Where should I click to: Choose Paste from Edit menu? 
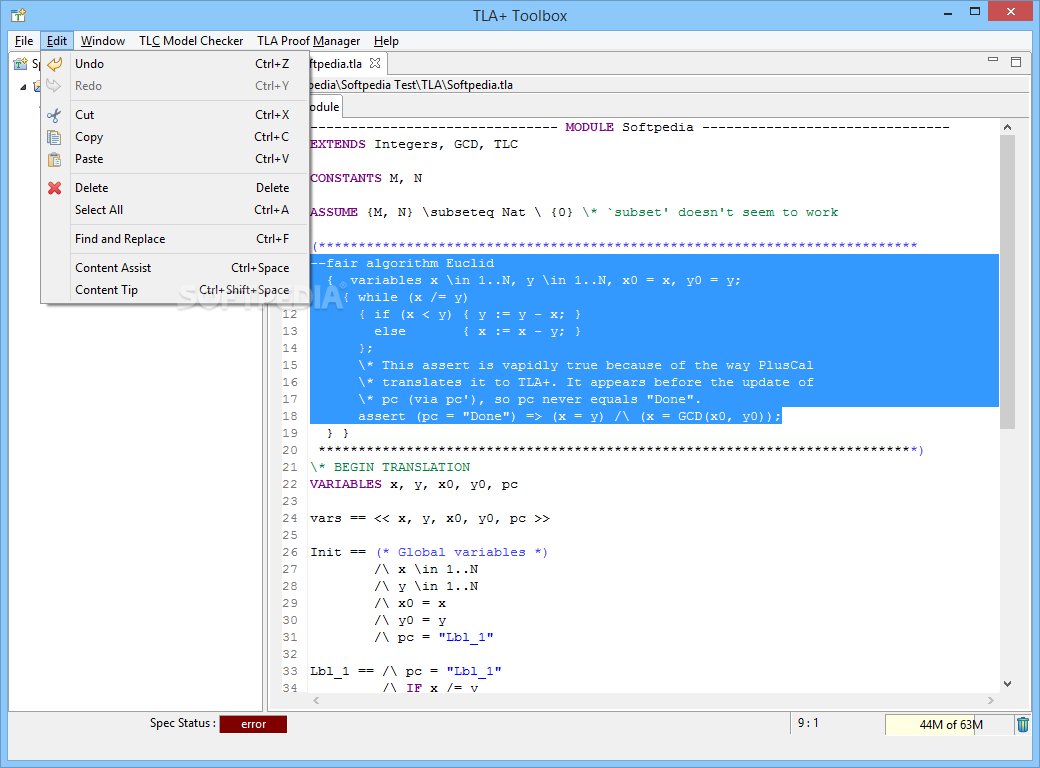[x=175, y=159]
